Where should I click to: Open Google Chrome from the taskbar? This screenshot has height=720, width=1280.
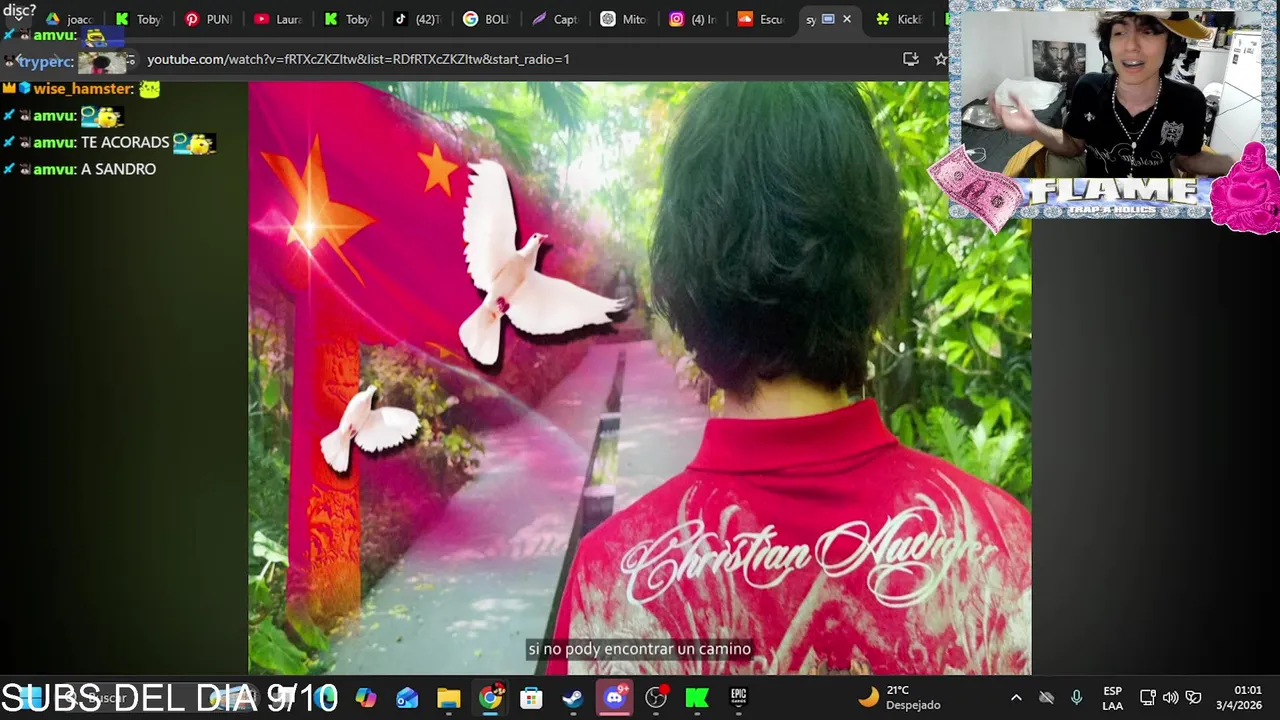[490, 698]
